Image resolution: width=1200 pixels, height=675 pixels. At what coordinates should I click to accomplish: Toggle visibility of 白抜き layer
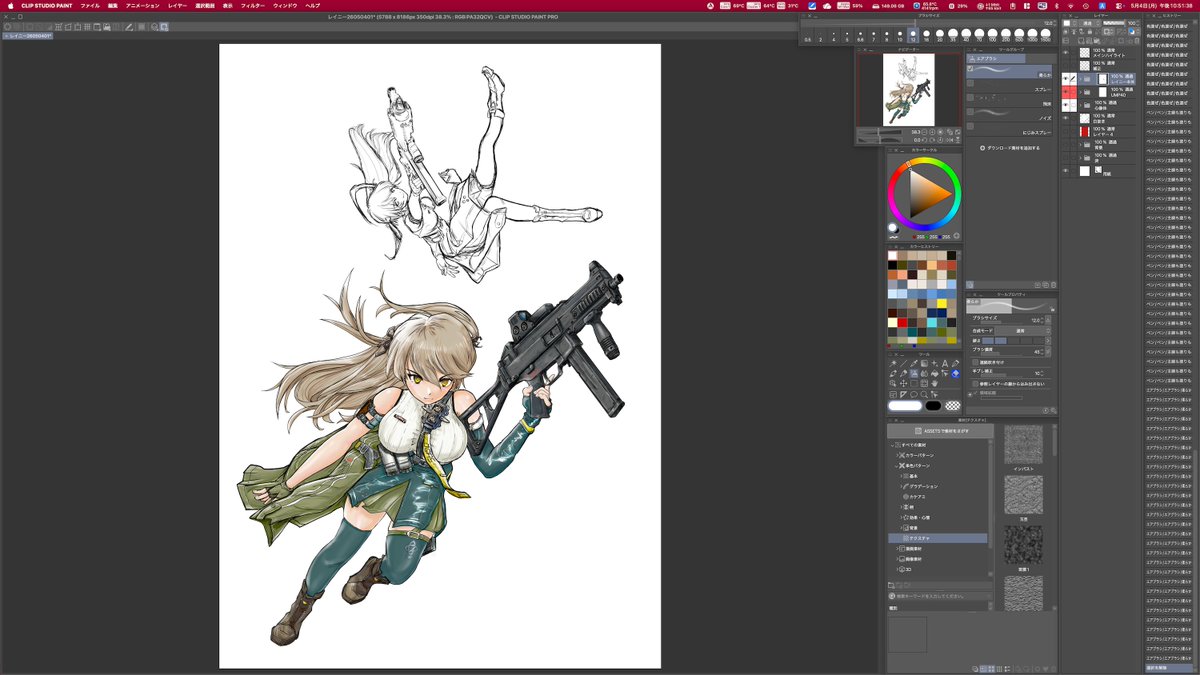tap(1065, 118)
